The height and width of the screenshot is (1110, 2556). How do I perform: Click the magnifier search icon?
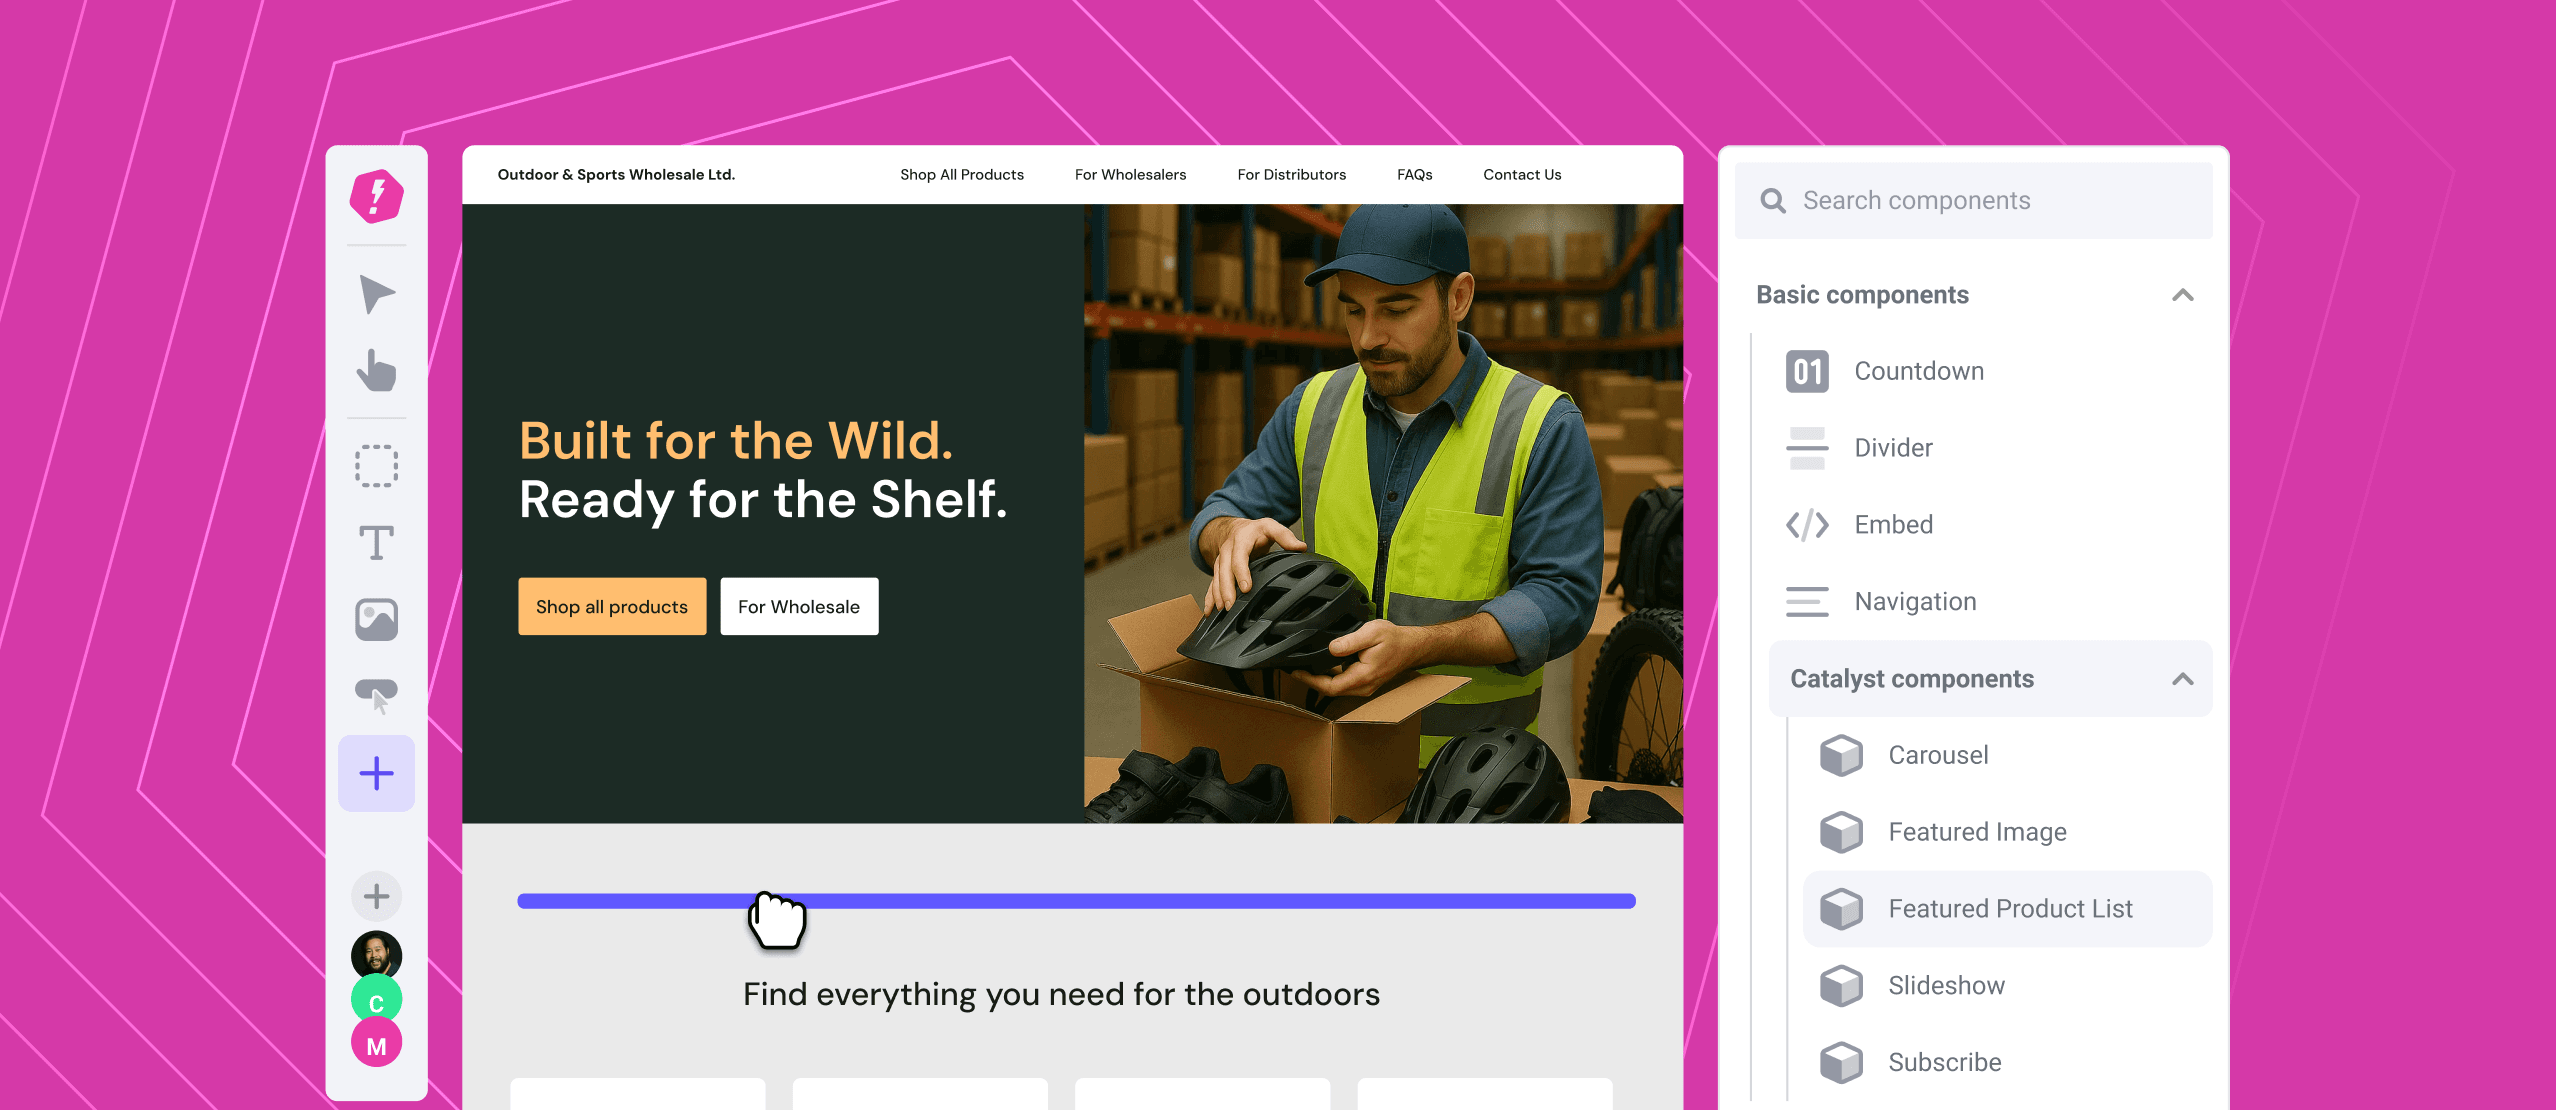1773,201
